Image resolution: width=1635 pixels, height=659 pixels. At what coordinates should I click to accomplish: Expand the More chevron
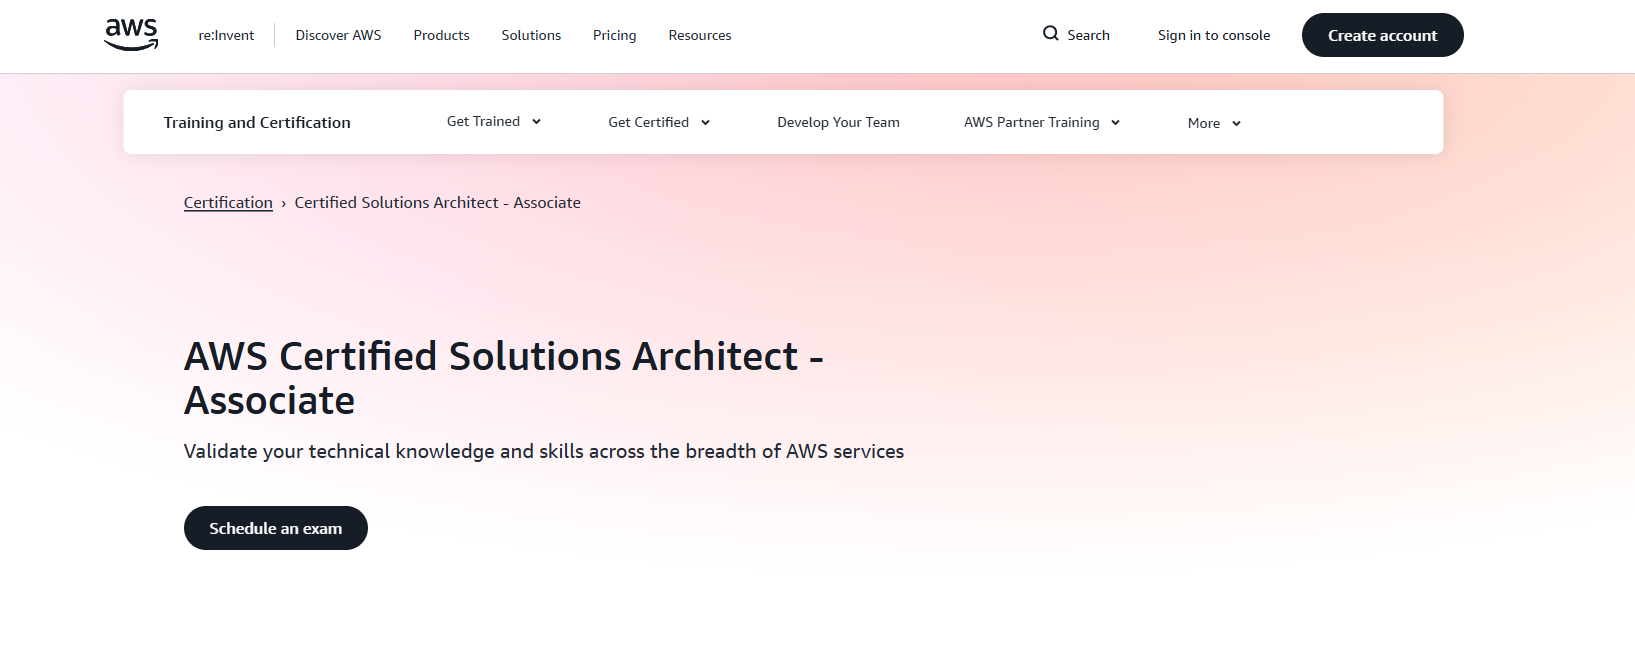point(1237,124)
